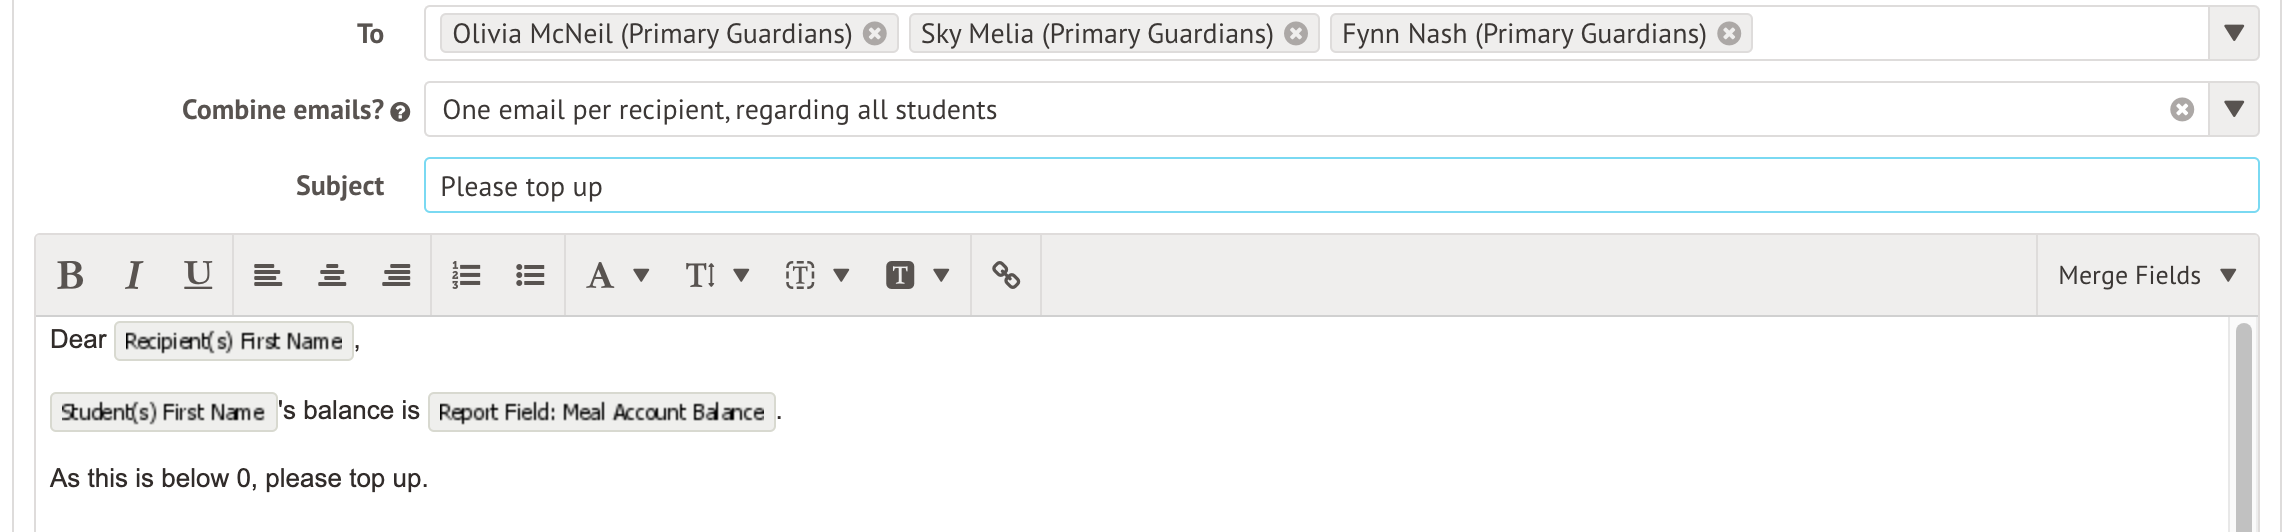Viewport: 2292px width, 532px height.
Task: Remove Olivia McNeil from recipients
Action: coord(875,34)
